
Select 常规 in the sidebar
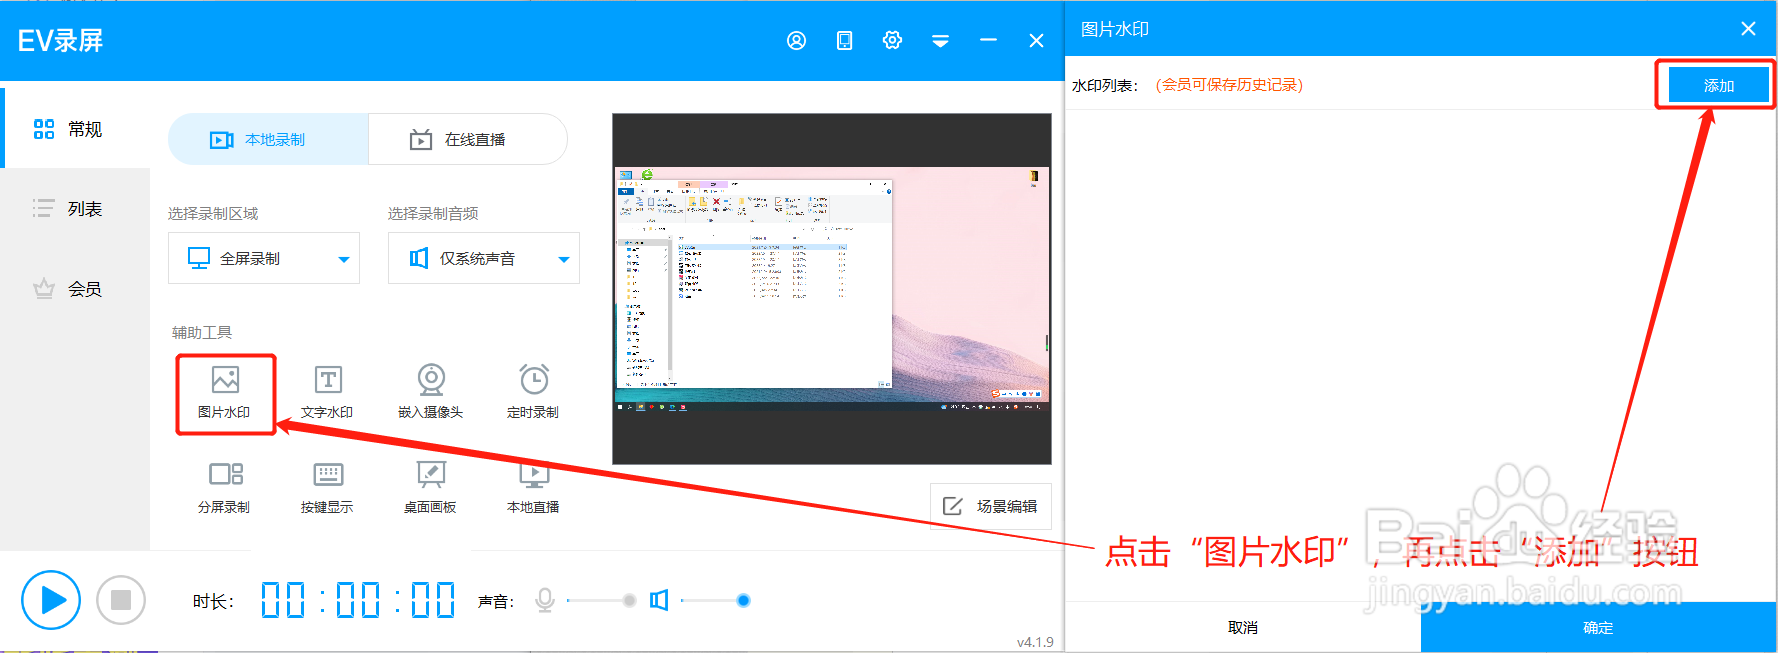[76, 129]
